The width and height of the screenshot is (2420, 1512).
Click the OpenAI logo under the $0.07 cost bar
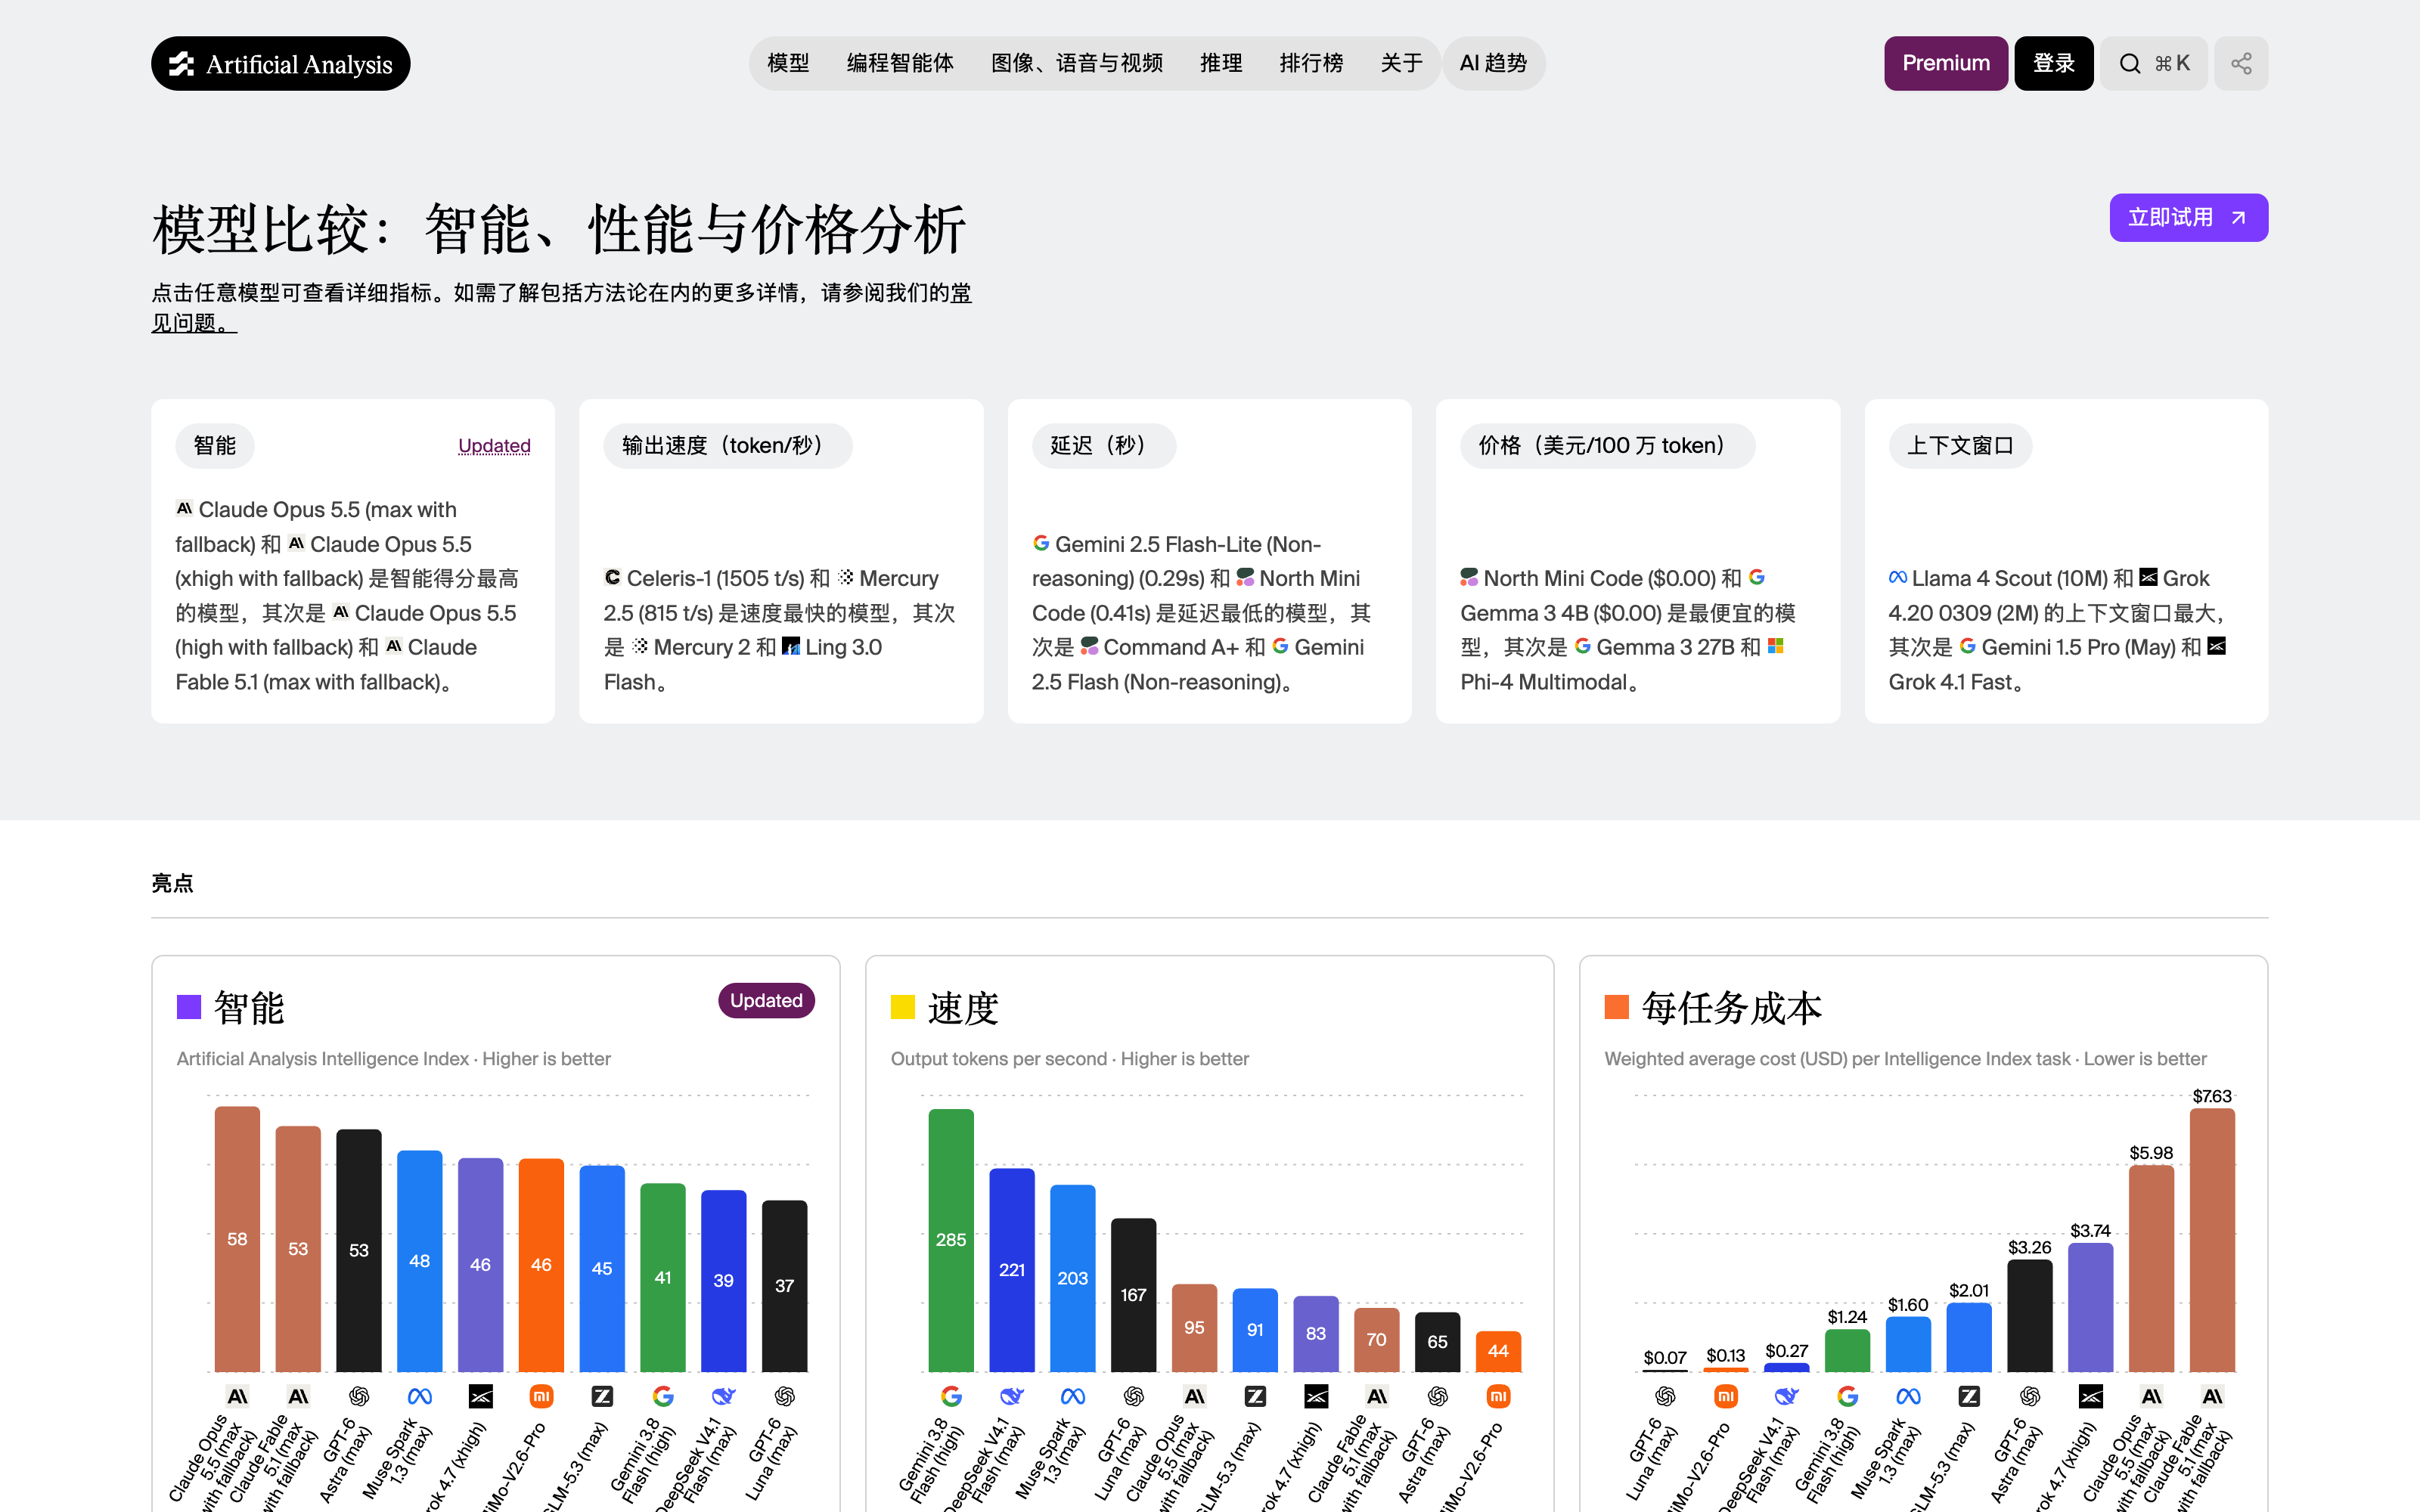click(x=1665, y=1396)
